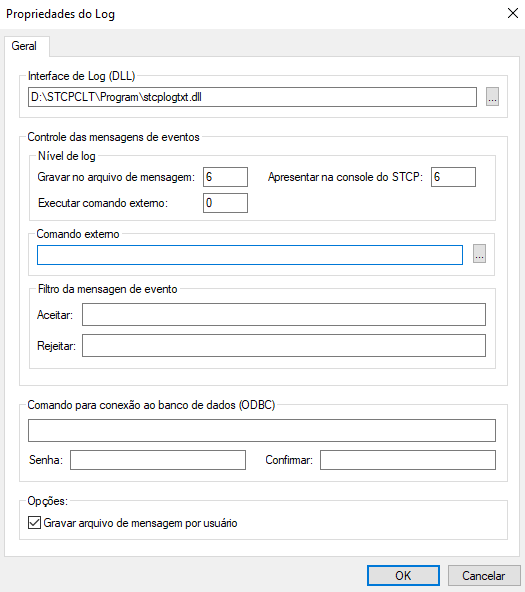Click browse button for Log DLL path

pos(492,97)
